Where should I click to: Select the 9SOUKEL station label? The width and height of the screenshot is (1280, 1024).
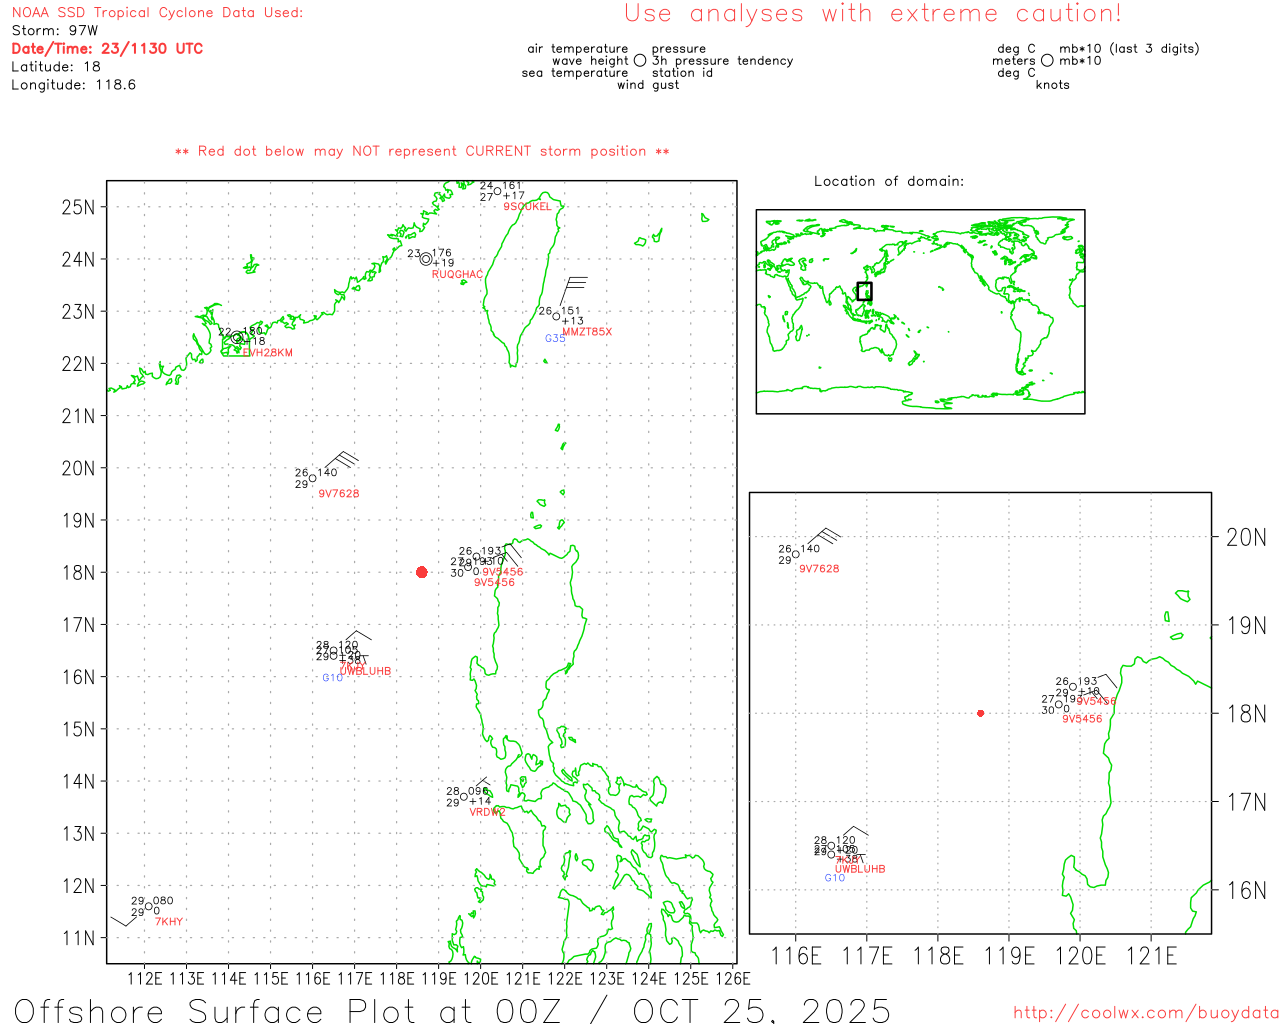click(x=527, y=207)
